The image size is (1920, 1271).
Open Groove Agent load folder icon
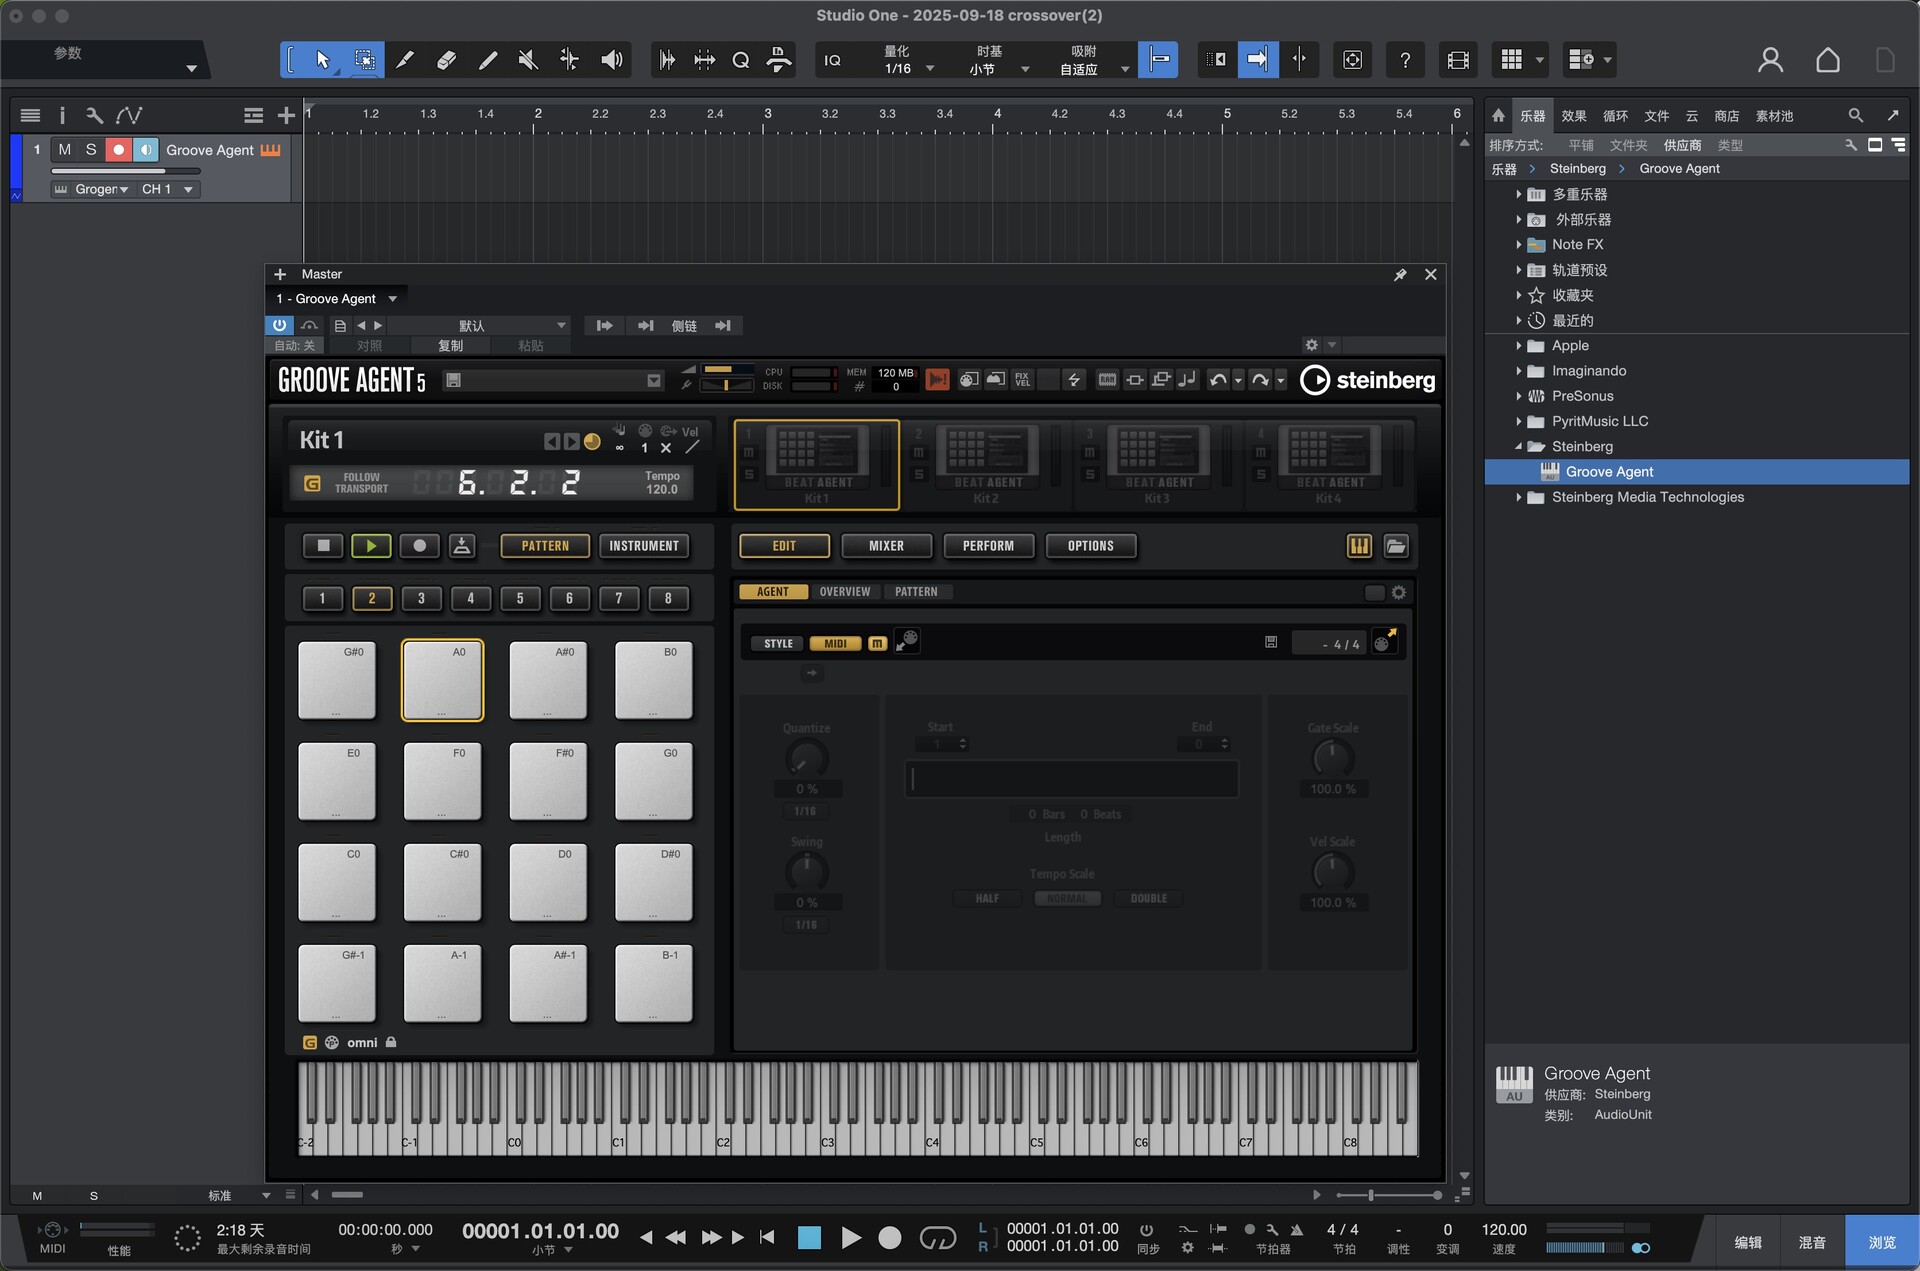click(1396, 546)
